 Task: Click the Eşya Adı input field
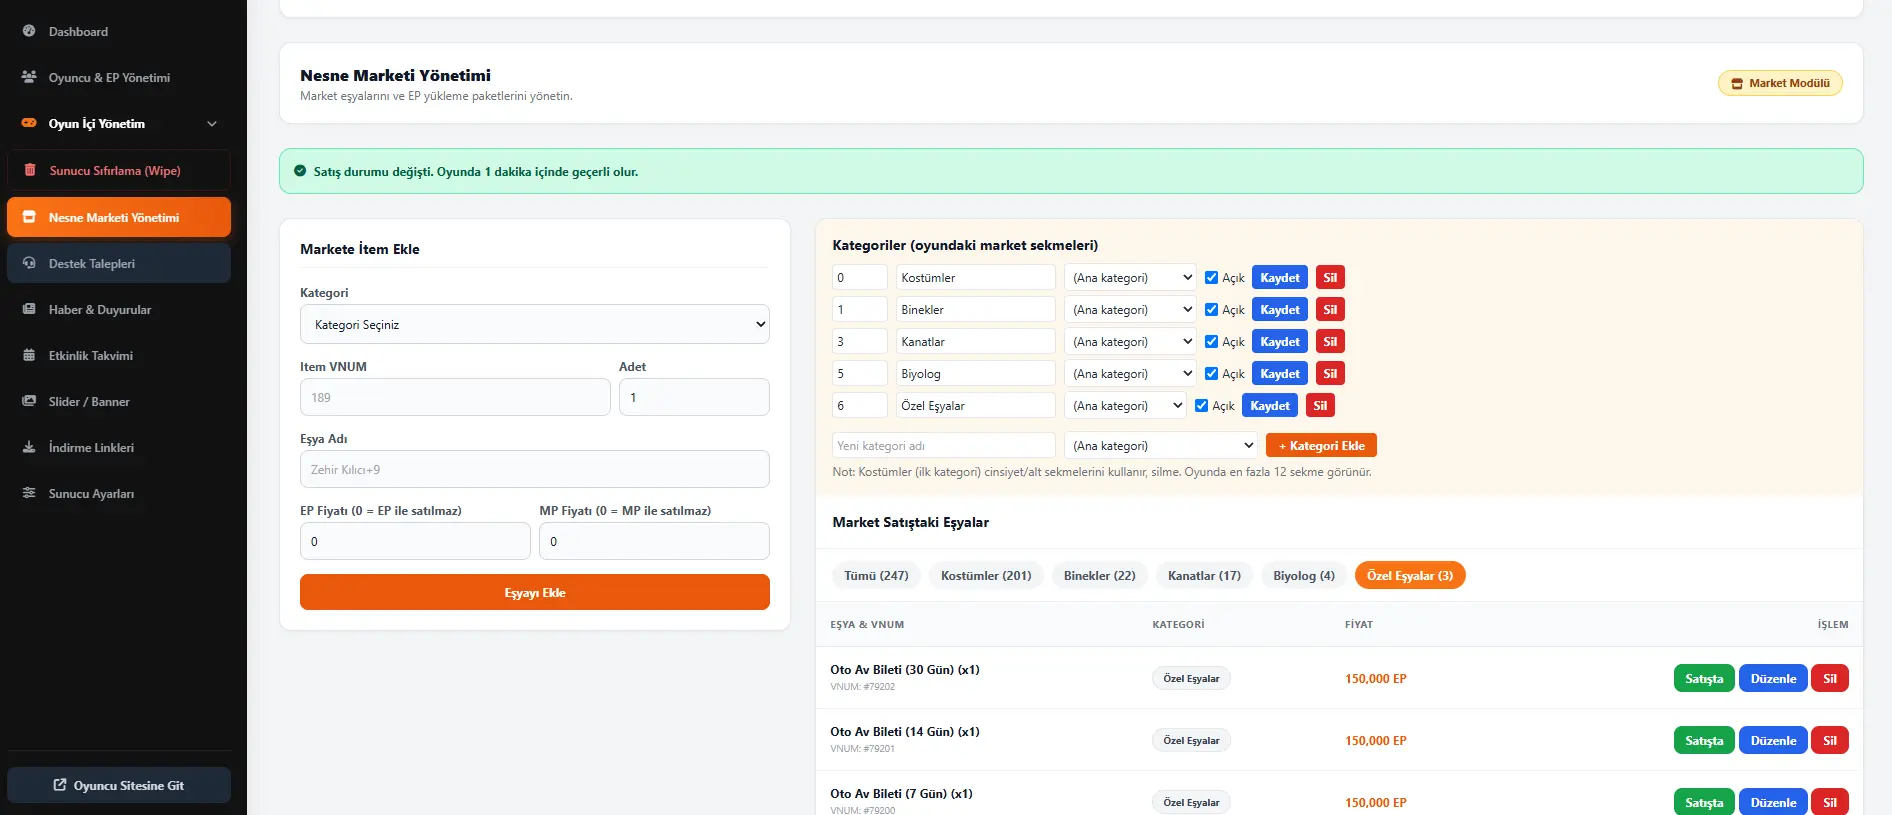[535, 469]
